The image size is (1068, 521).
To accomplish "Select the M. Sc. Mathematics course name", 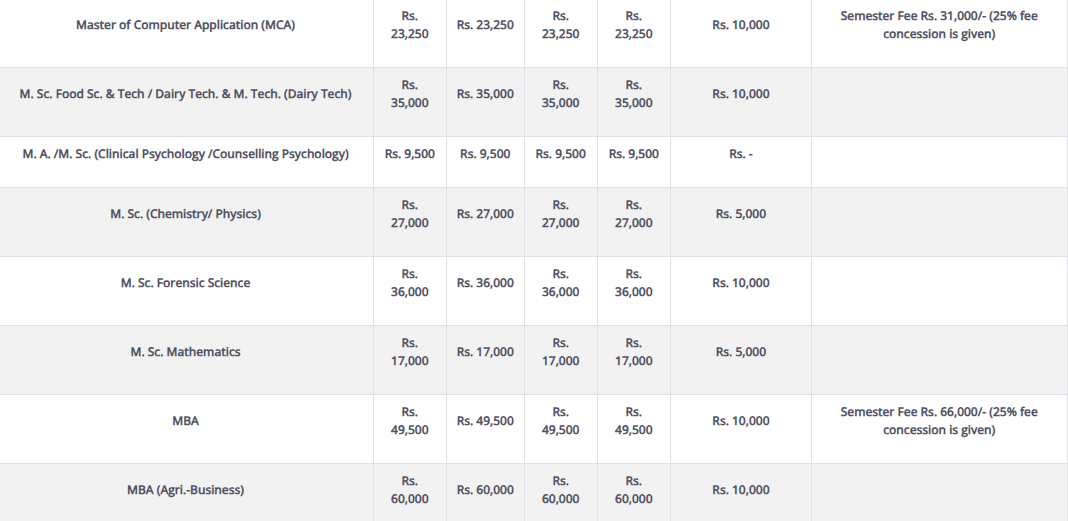I will tap(185, 352).
